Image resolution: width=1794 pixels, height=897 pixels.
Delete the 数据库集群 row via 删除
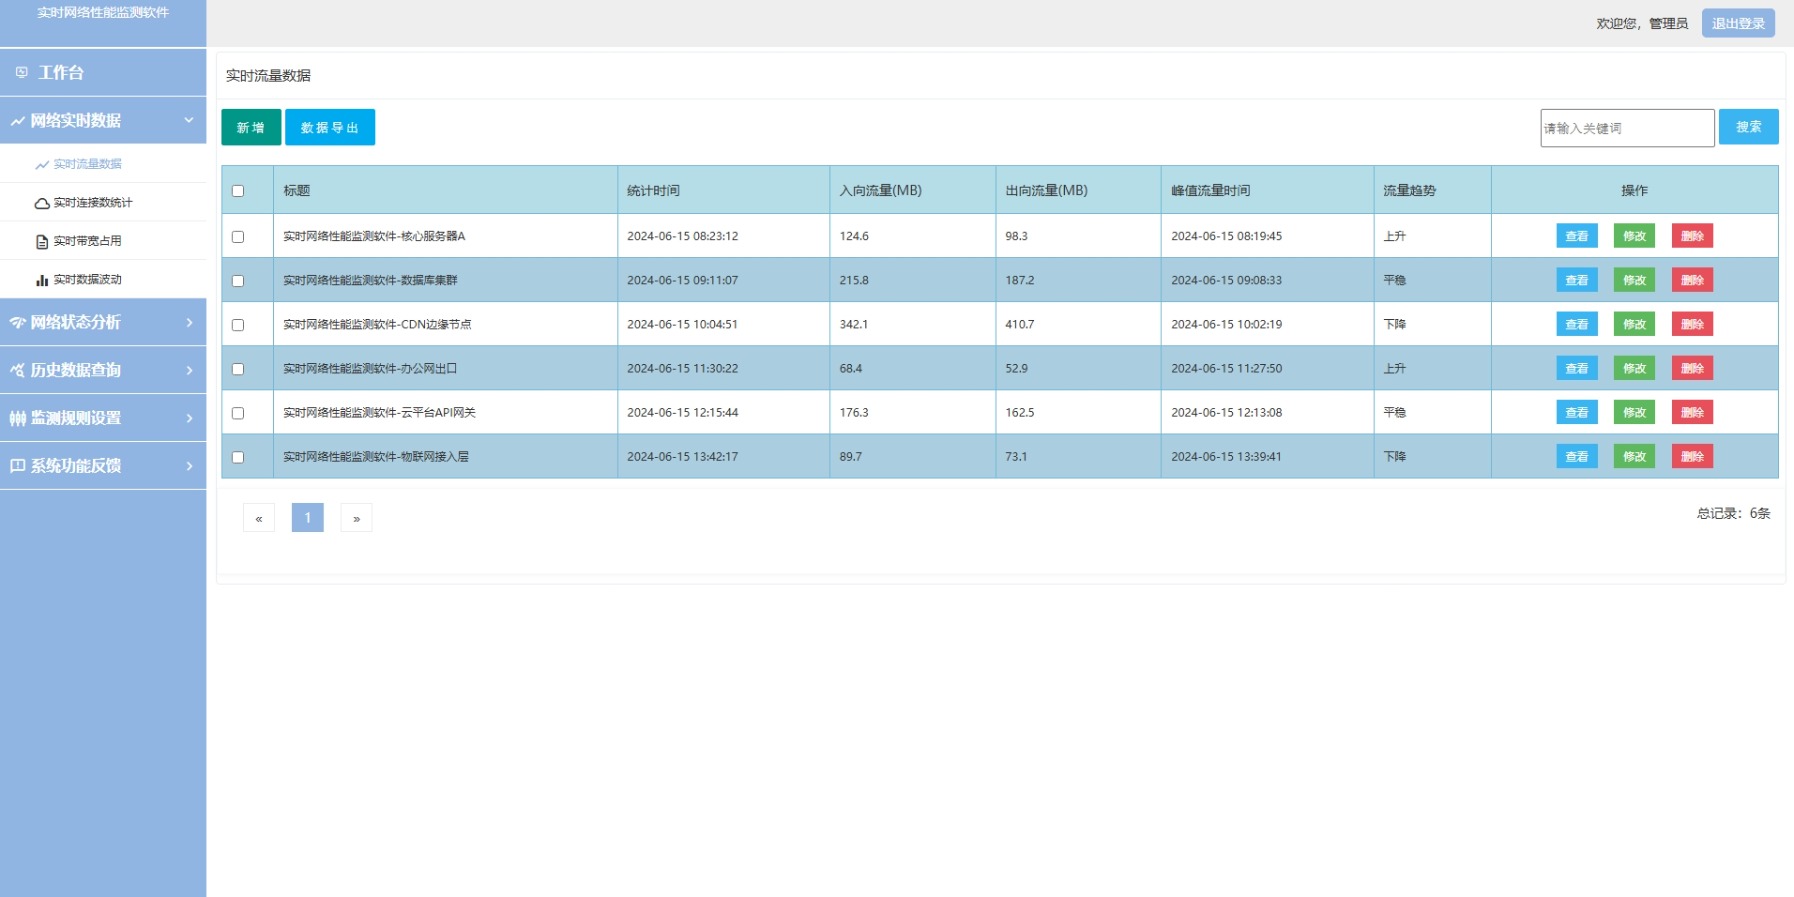1692,280
